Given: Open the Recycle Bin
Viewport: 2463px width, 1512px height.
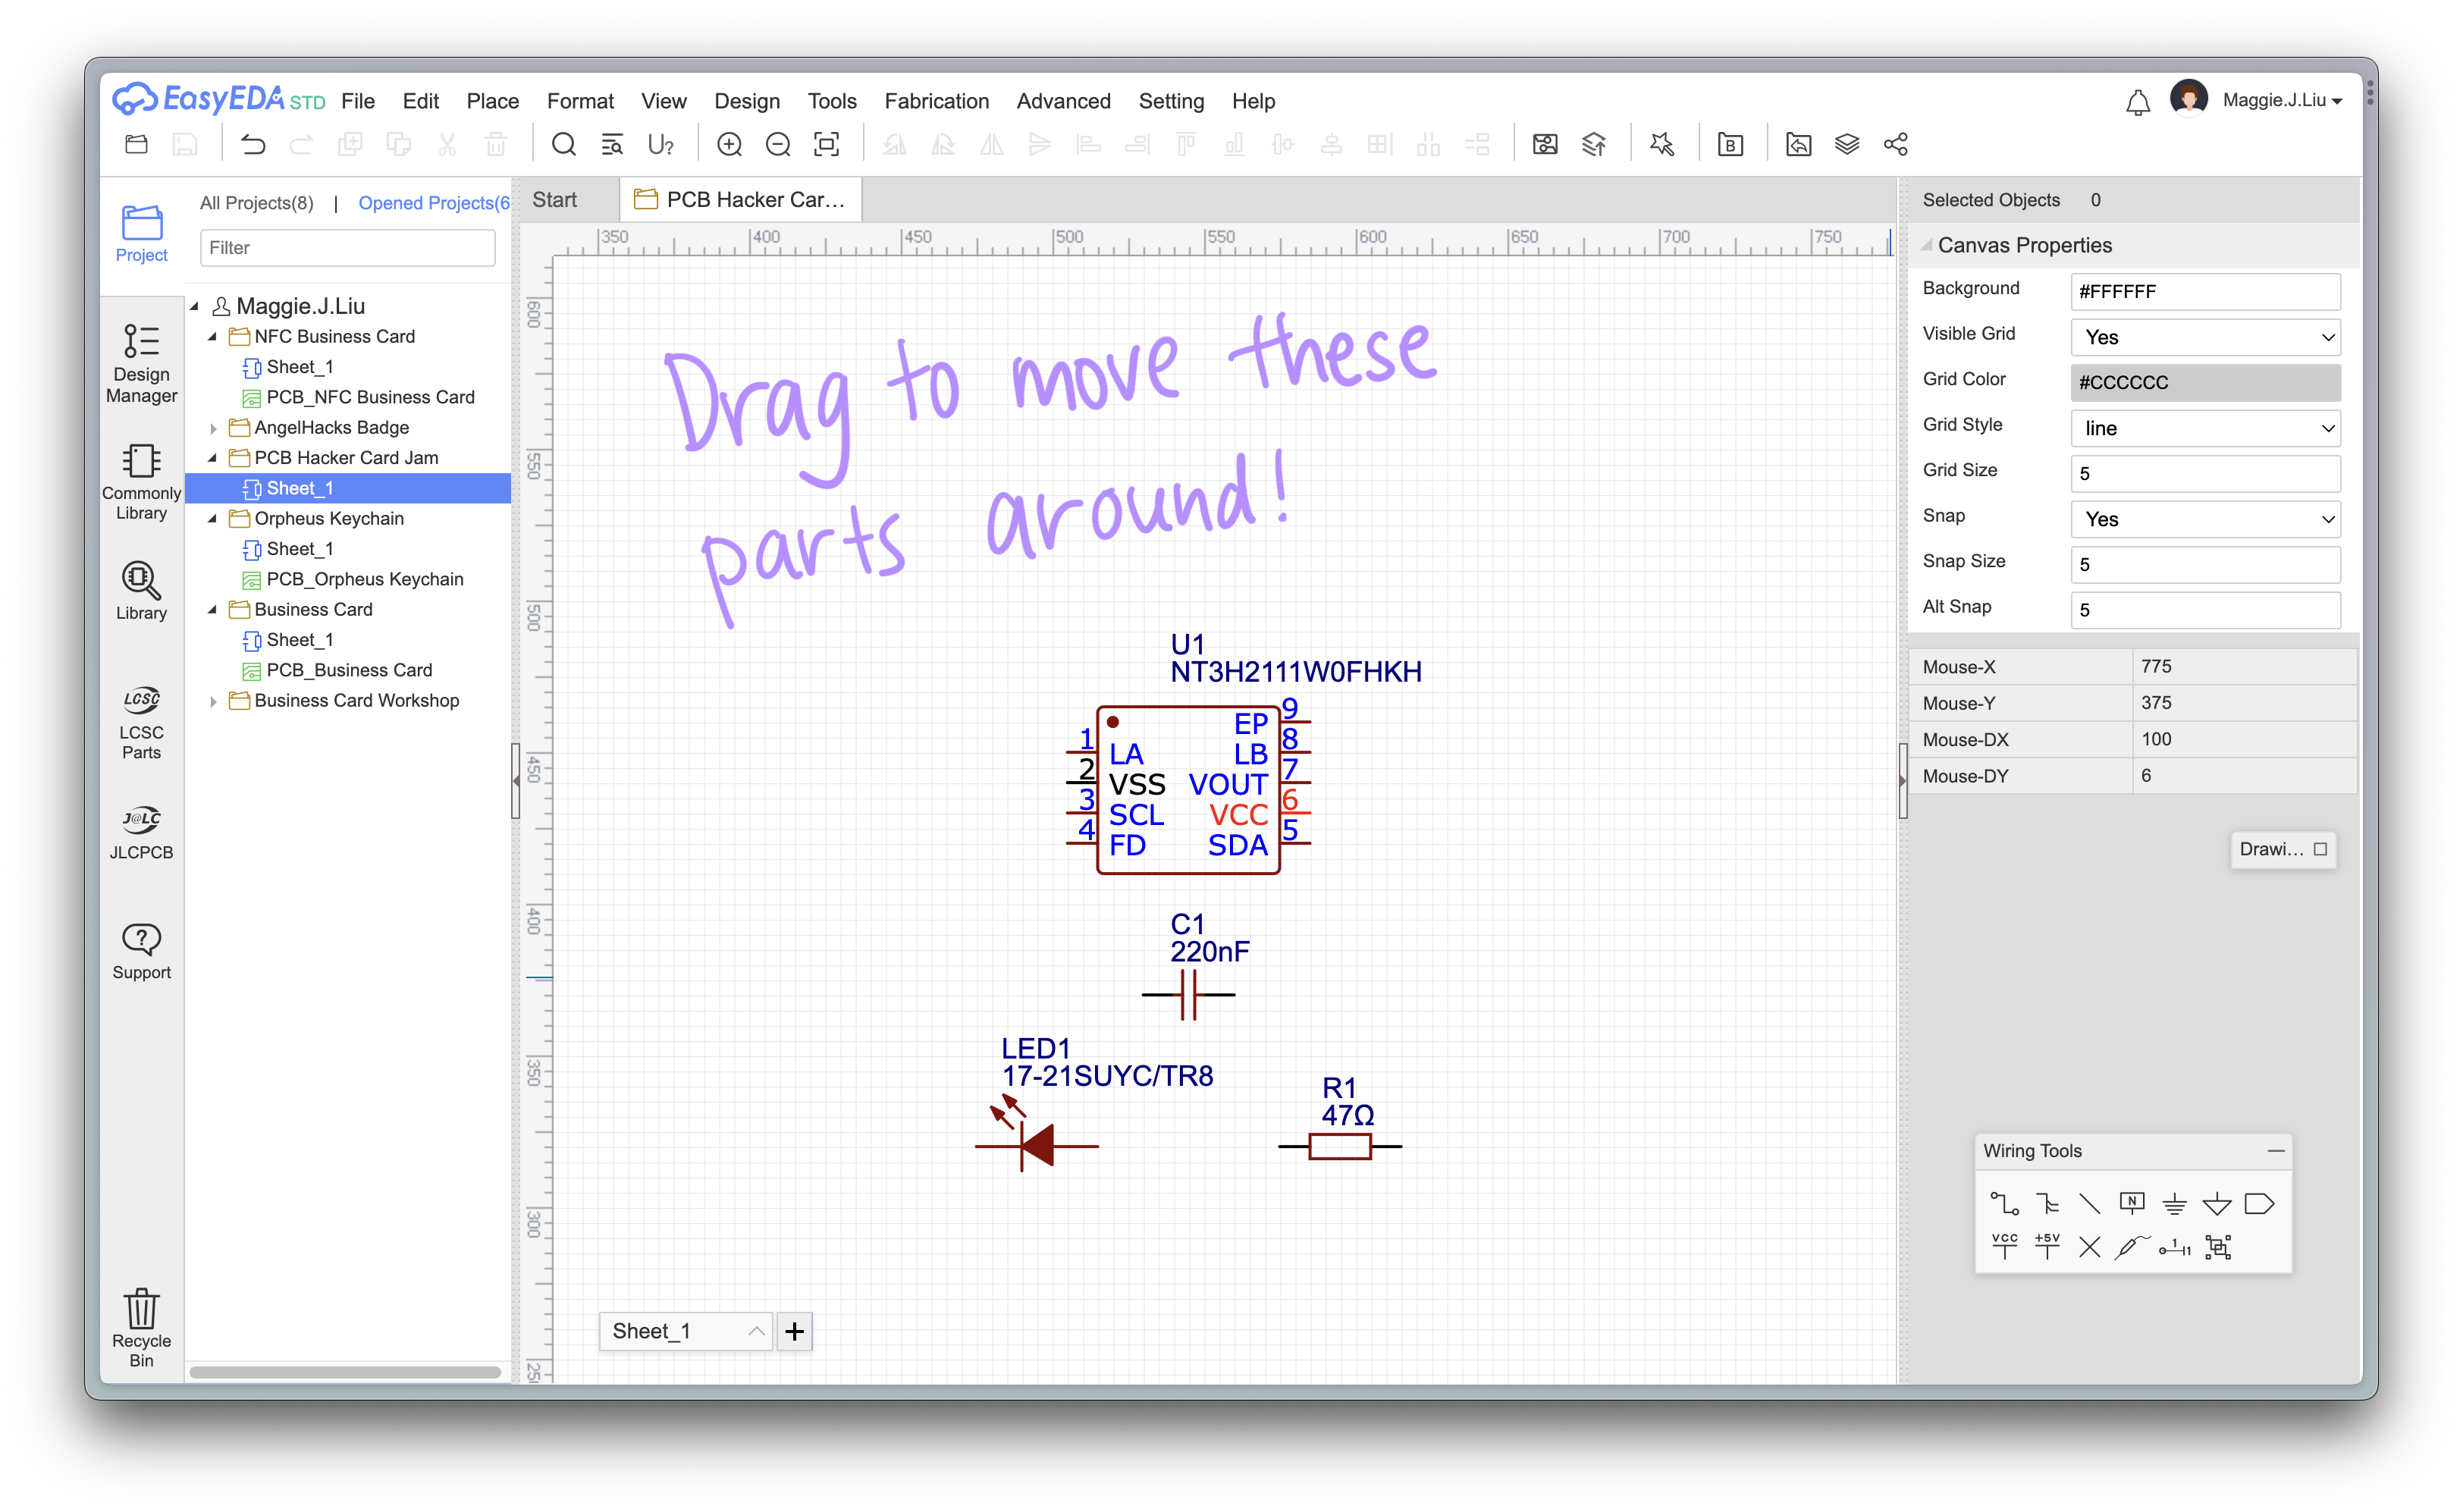Looking at the screenshot, I should (141, 1327).
